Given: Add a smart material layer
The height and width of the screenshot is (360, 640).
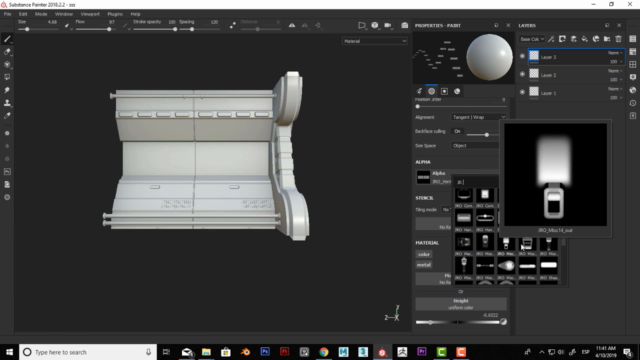Looking at the screenshot, I should click(596, 39).
